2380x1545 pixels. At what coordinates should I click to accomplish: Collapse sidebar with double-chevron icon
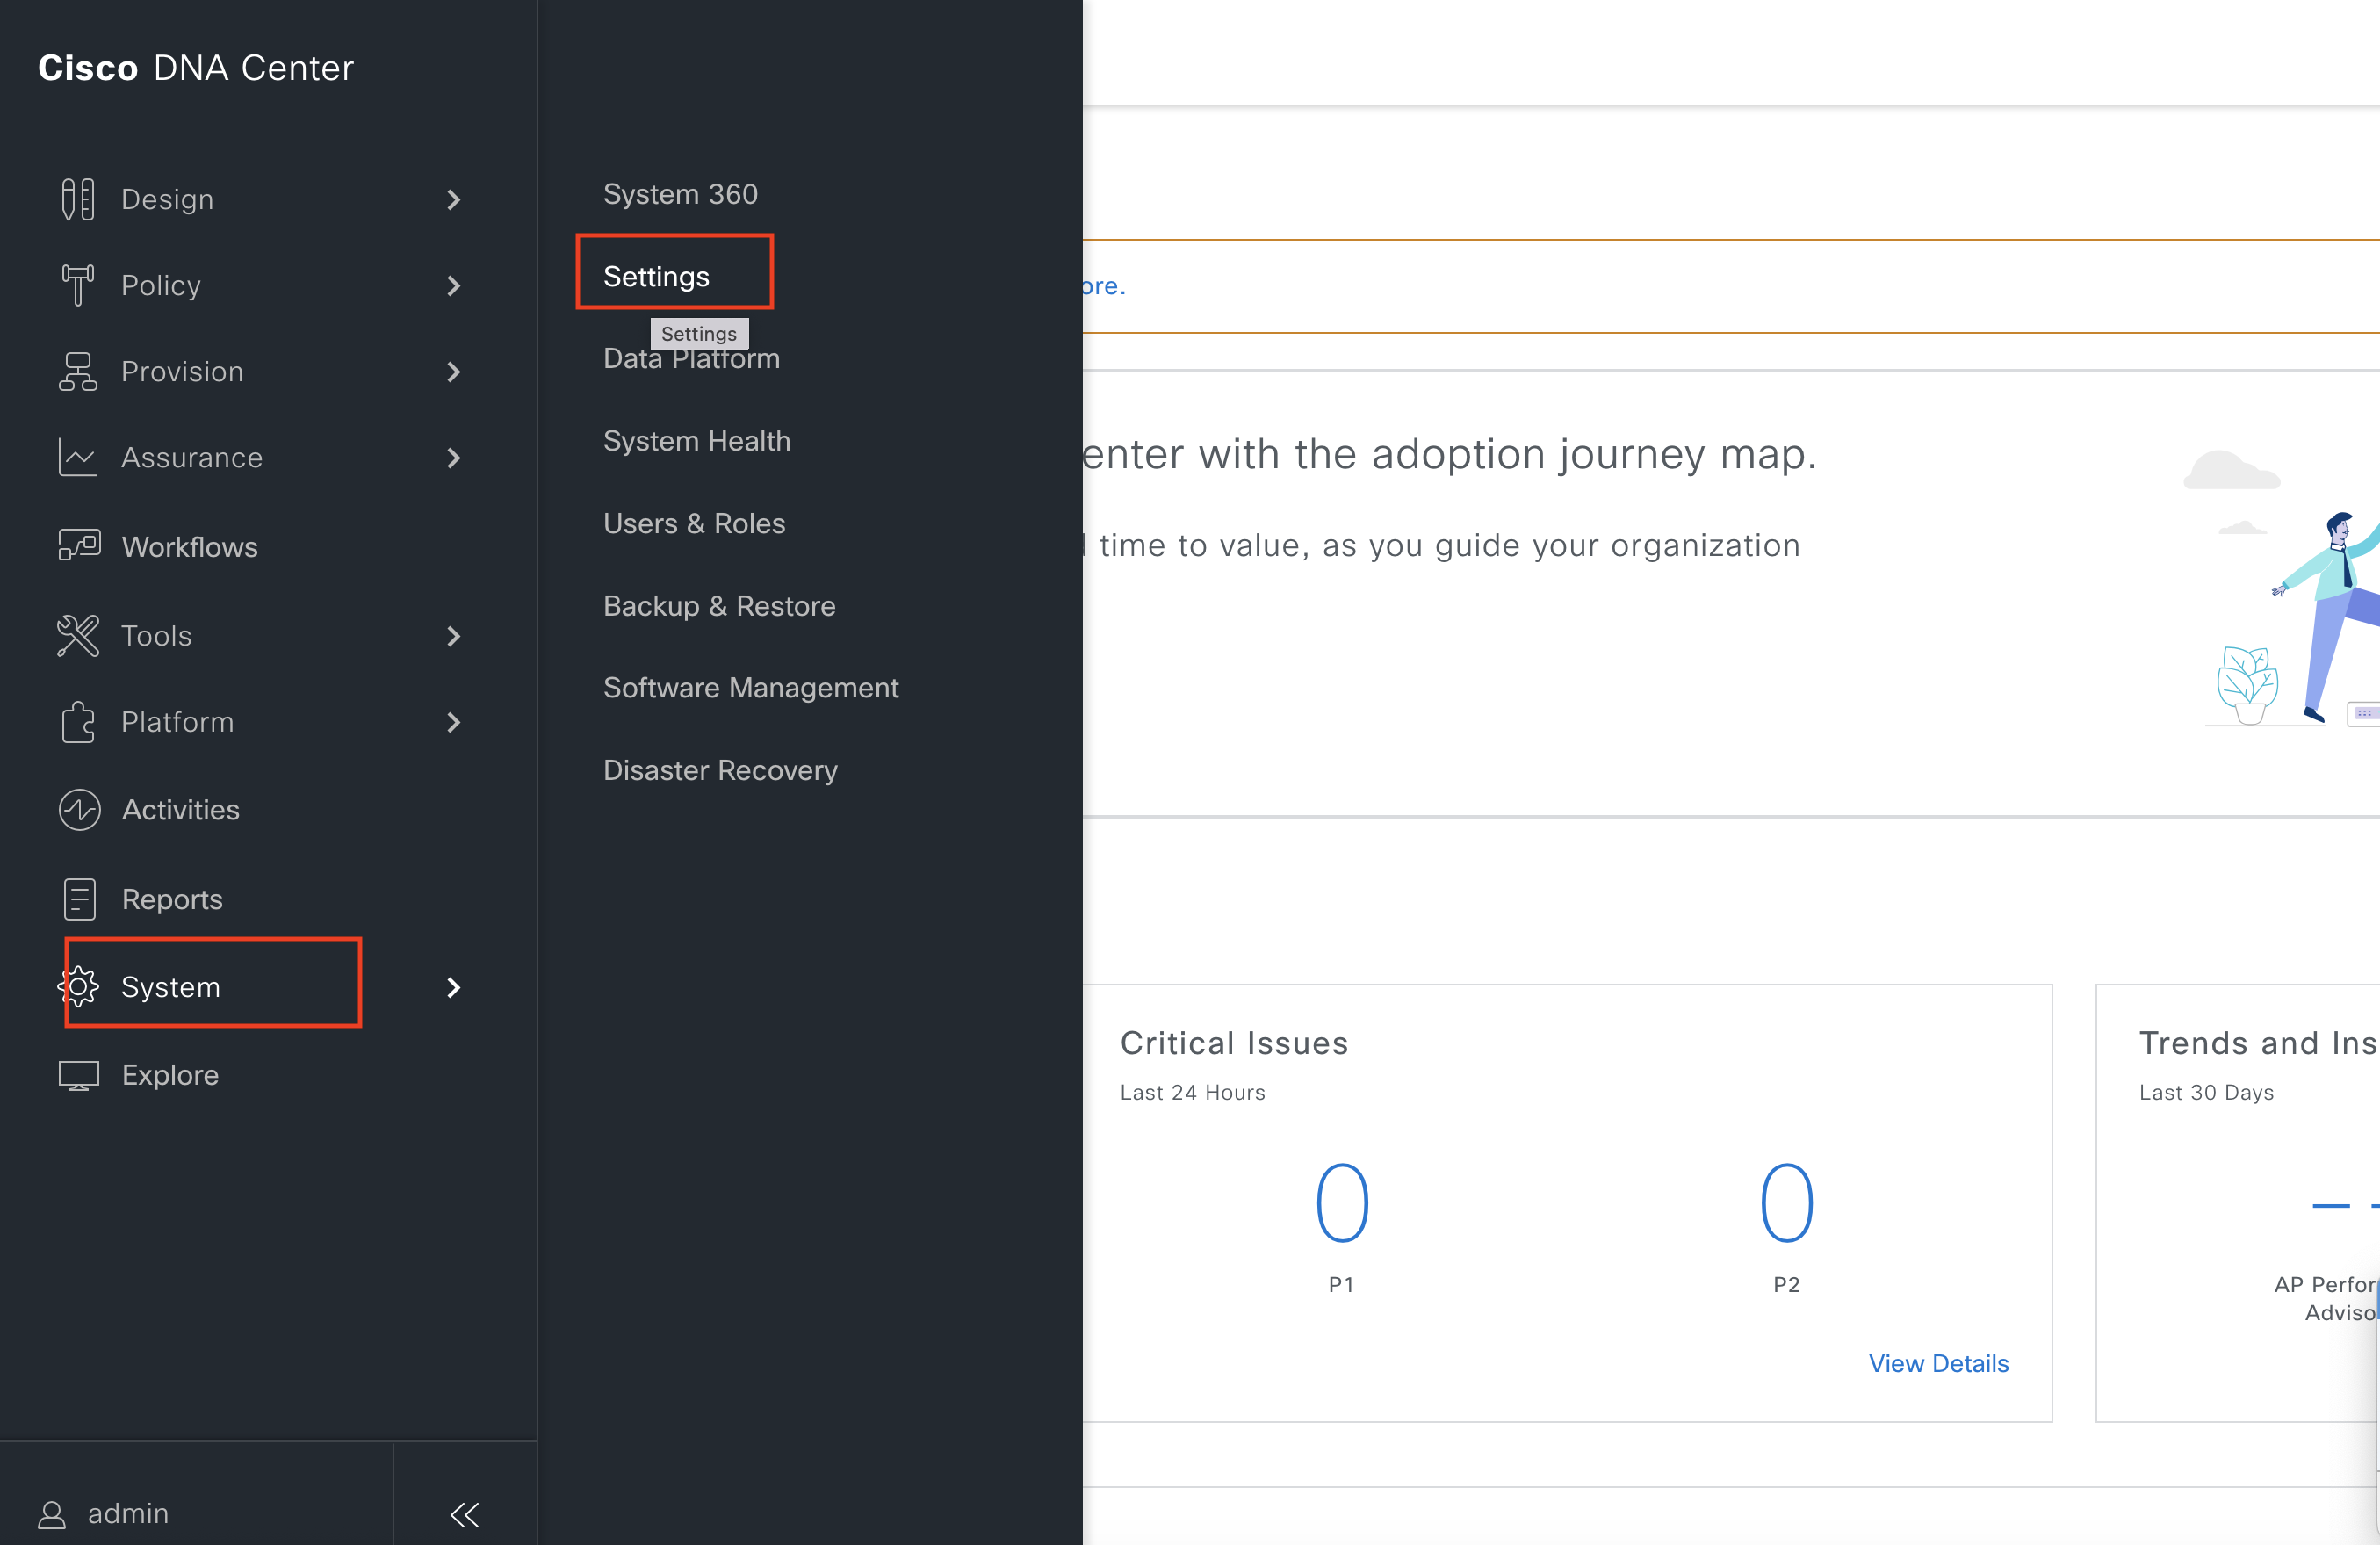[464, 1514]
